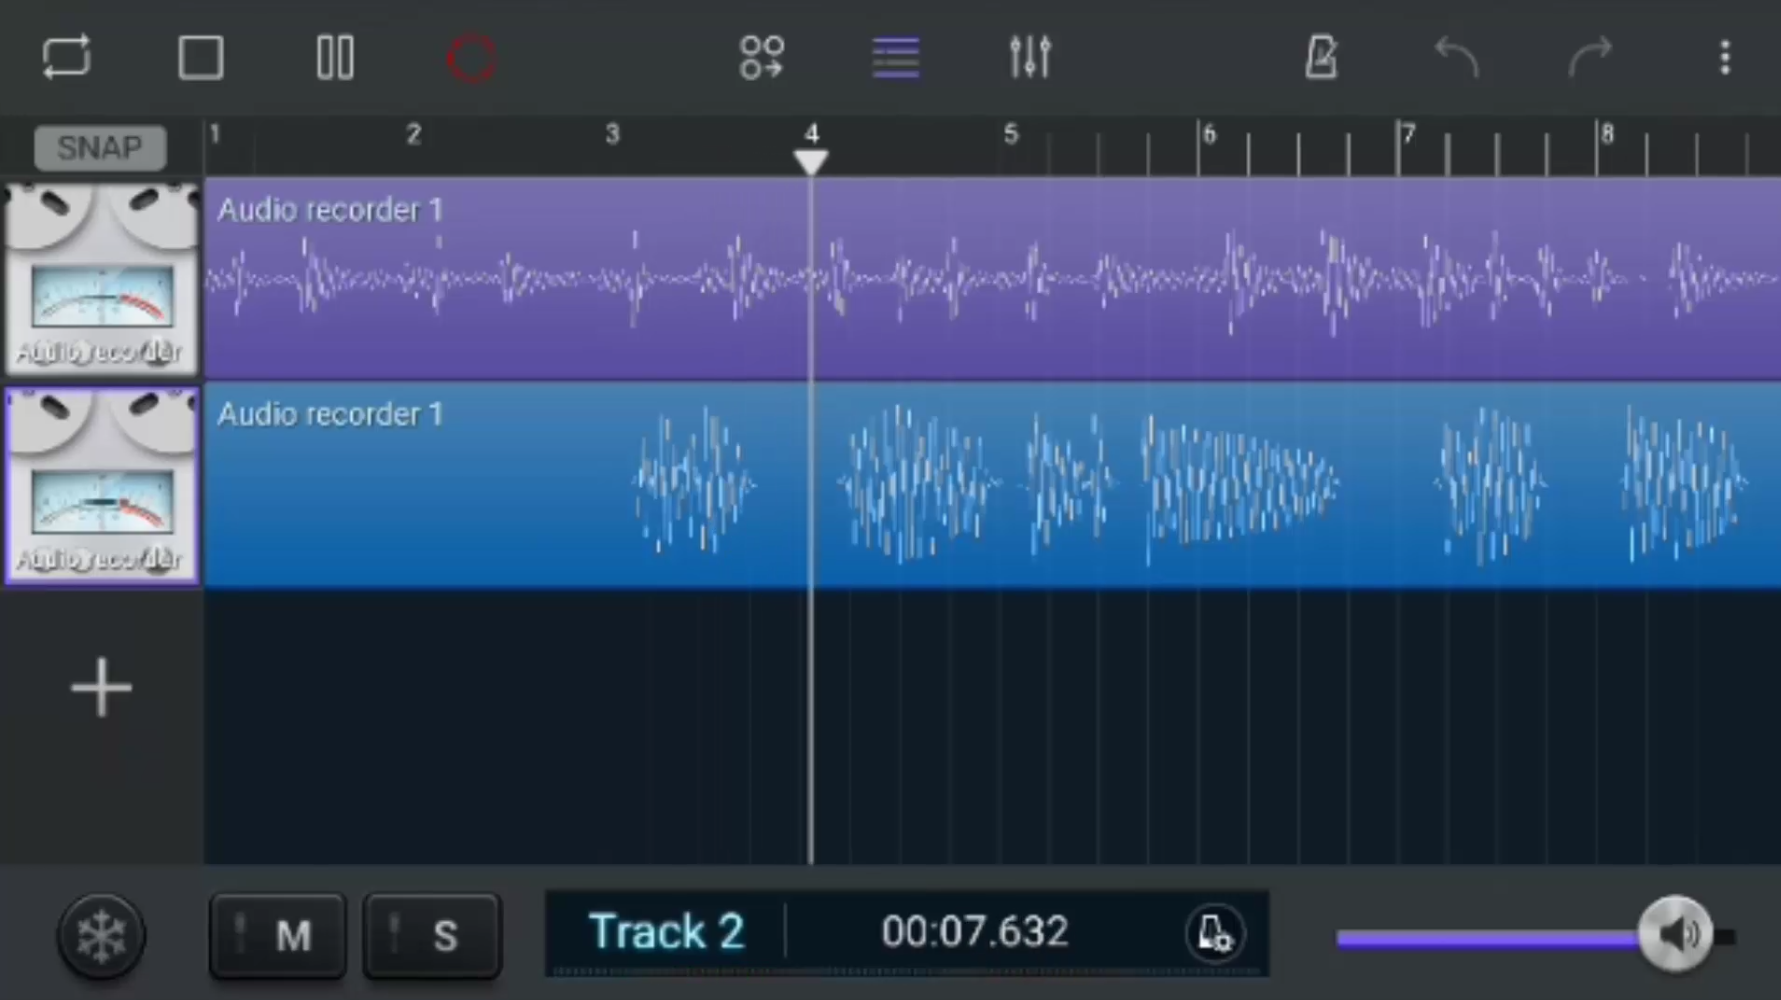Toggle loop playback mode
1781x1000 pixels.
click(x=66, y=57)
